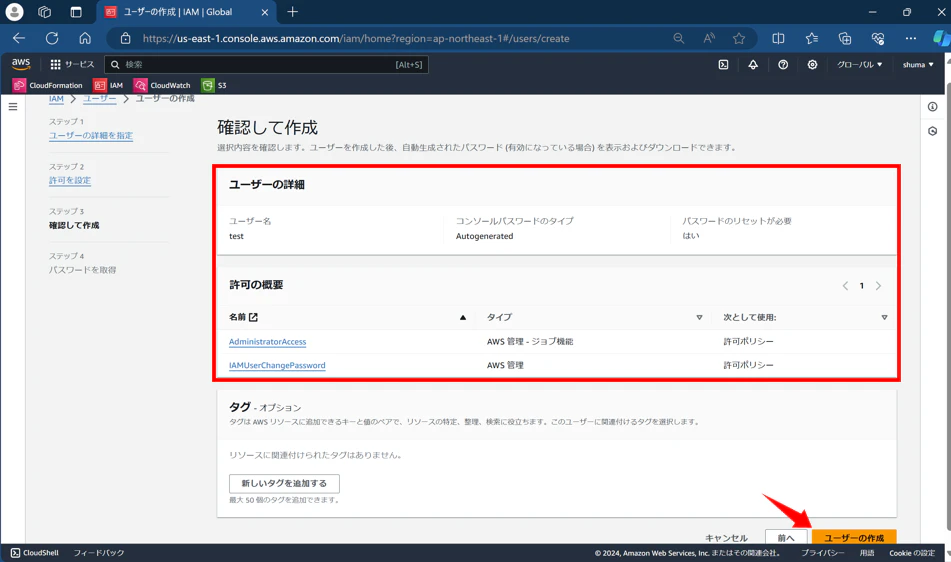The height and width of the screenshot is (562, 951).
Task: Go to step 1 ユーザーの詳細を指定
Action: (91, 135)
